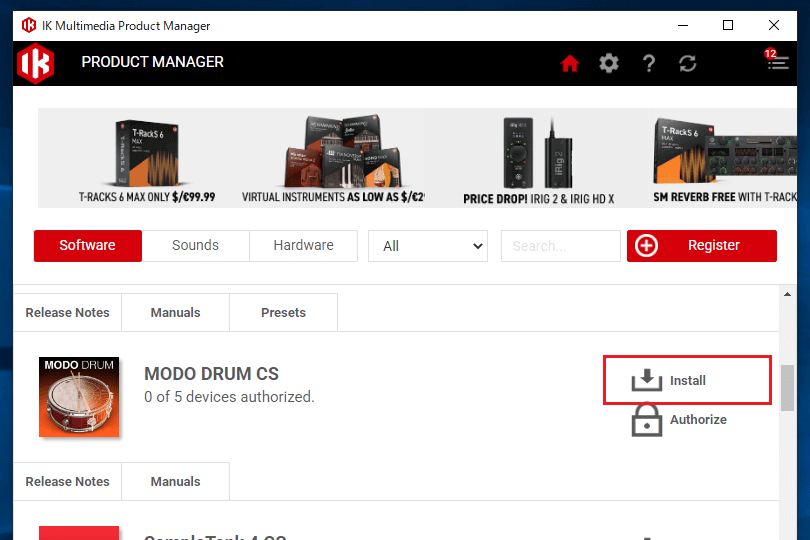Open SM Reverb Free with T-RackS banner
Viewport: 810px width, 540px height.
pyautogui.click(x=724, y=160)
